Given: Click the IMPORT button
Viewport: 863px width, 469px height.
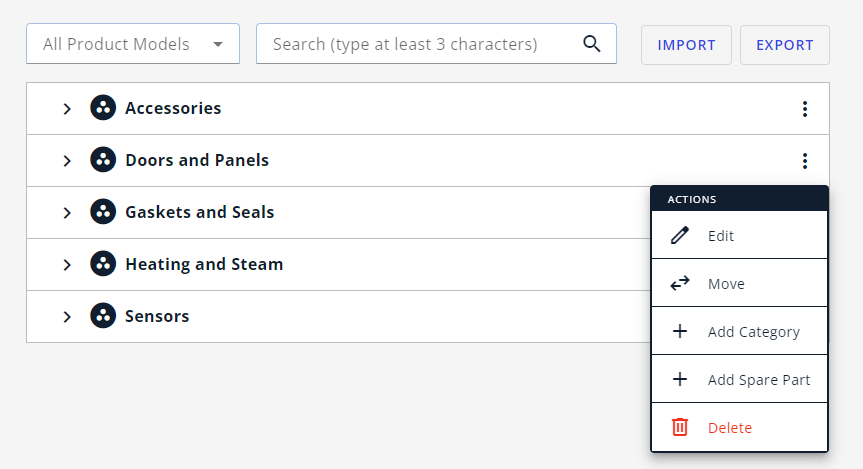Looking at the screenshot, I should (x=686, y=45).
